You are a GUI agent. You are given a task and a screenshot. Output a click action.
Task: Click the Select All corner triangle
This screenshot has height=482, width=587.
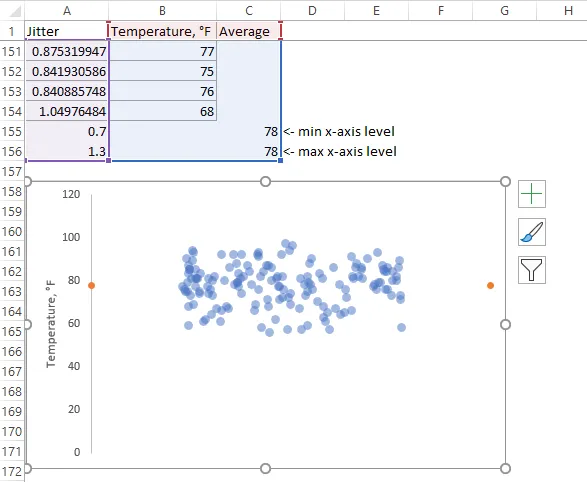15,12
